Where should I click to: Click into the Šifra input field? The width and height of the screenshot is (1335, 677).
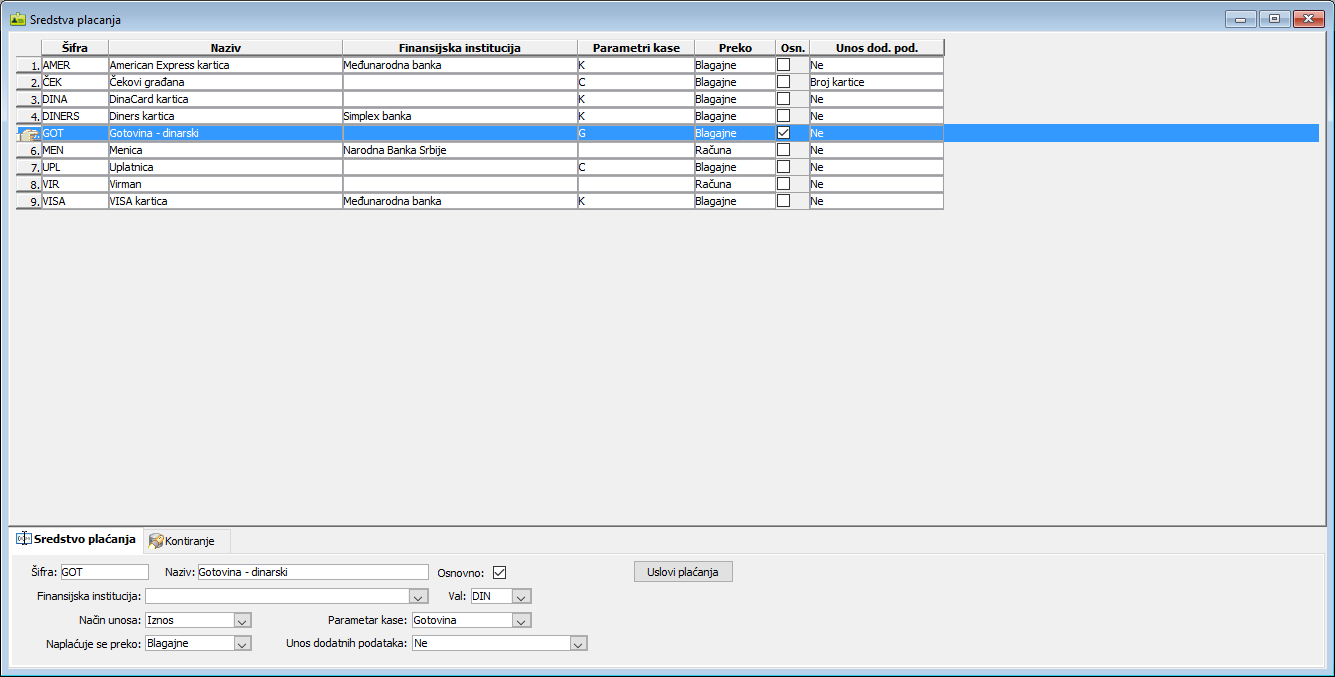[x=104, y=573]
